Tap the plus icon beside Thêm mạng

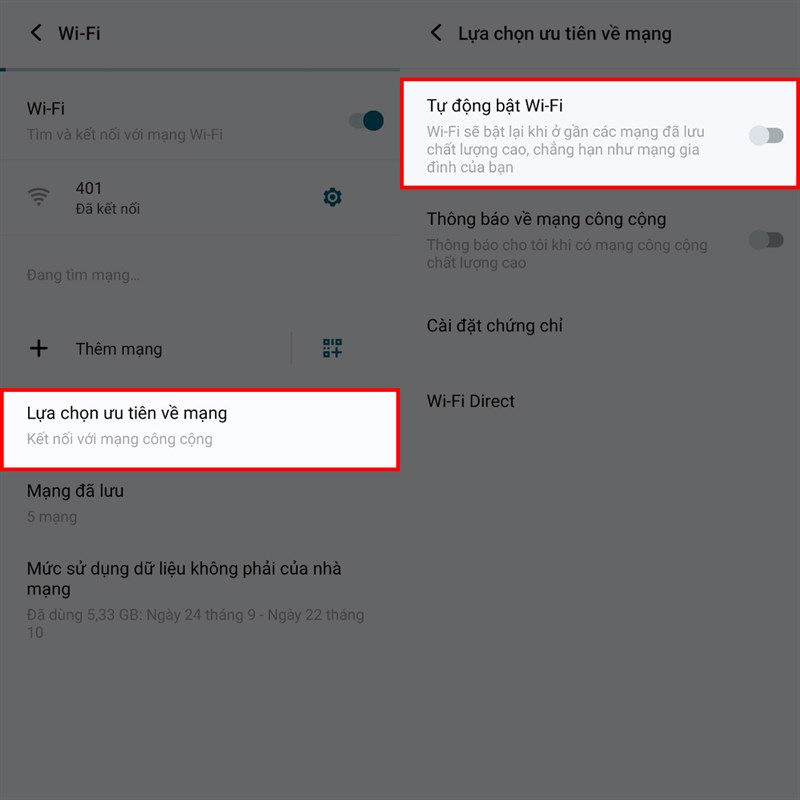click(39, 348)
